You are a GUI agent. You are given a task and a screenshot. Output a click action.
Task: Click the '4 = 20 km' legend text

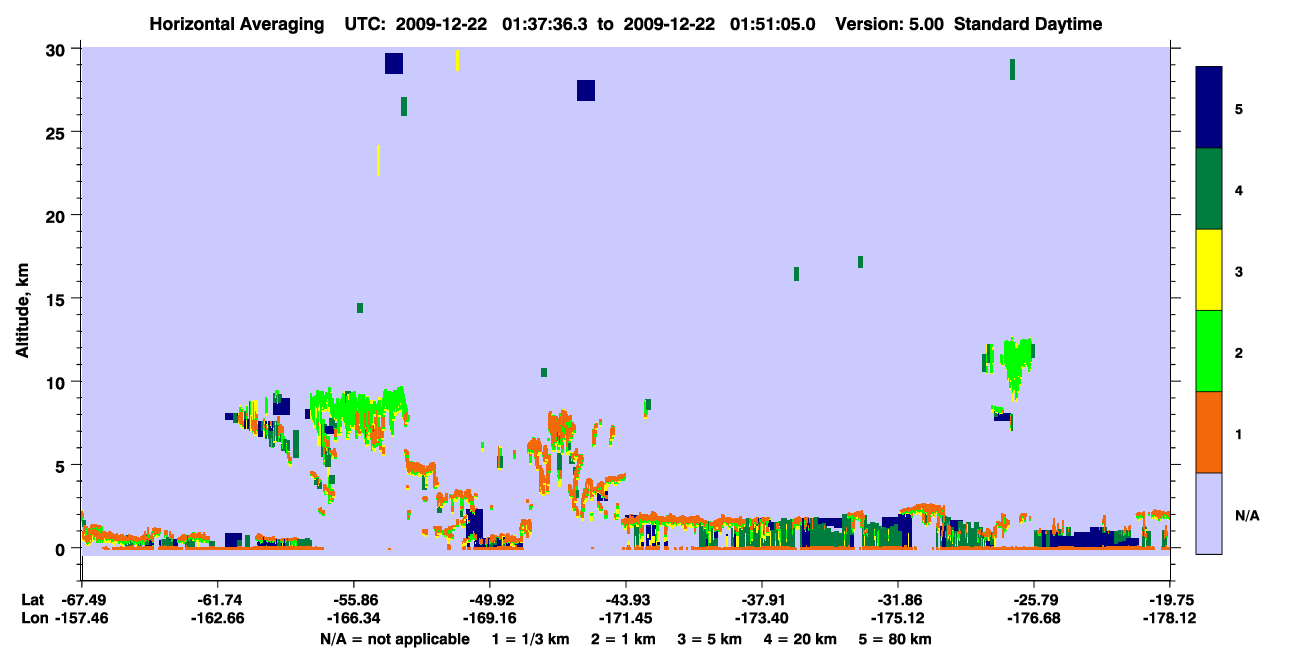[x=801, y=639]
